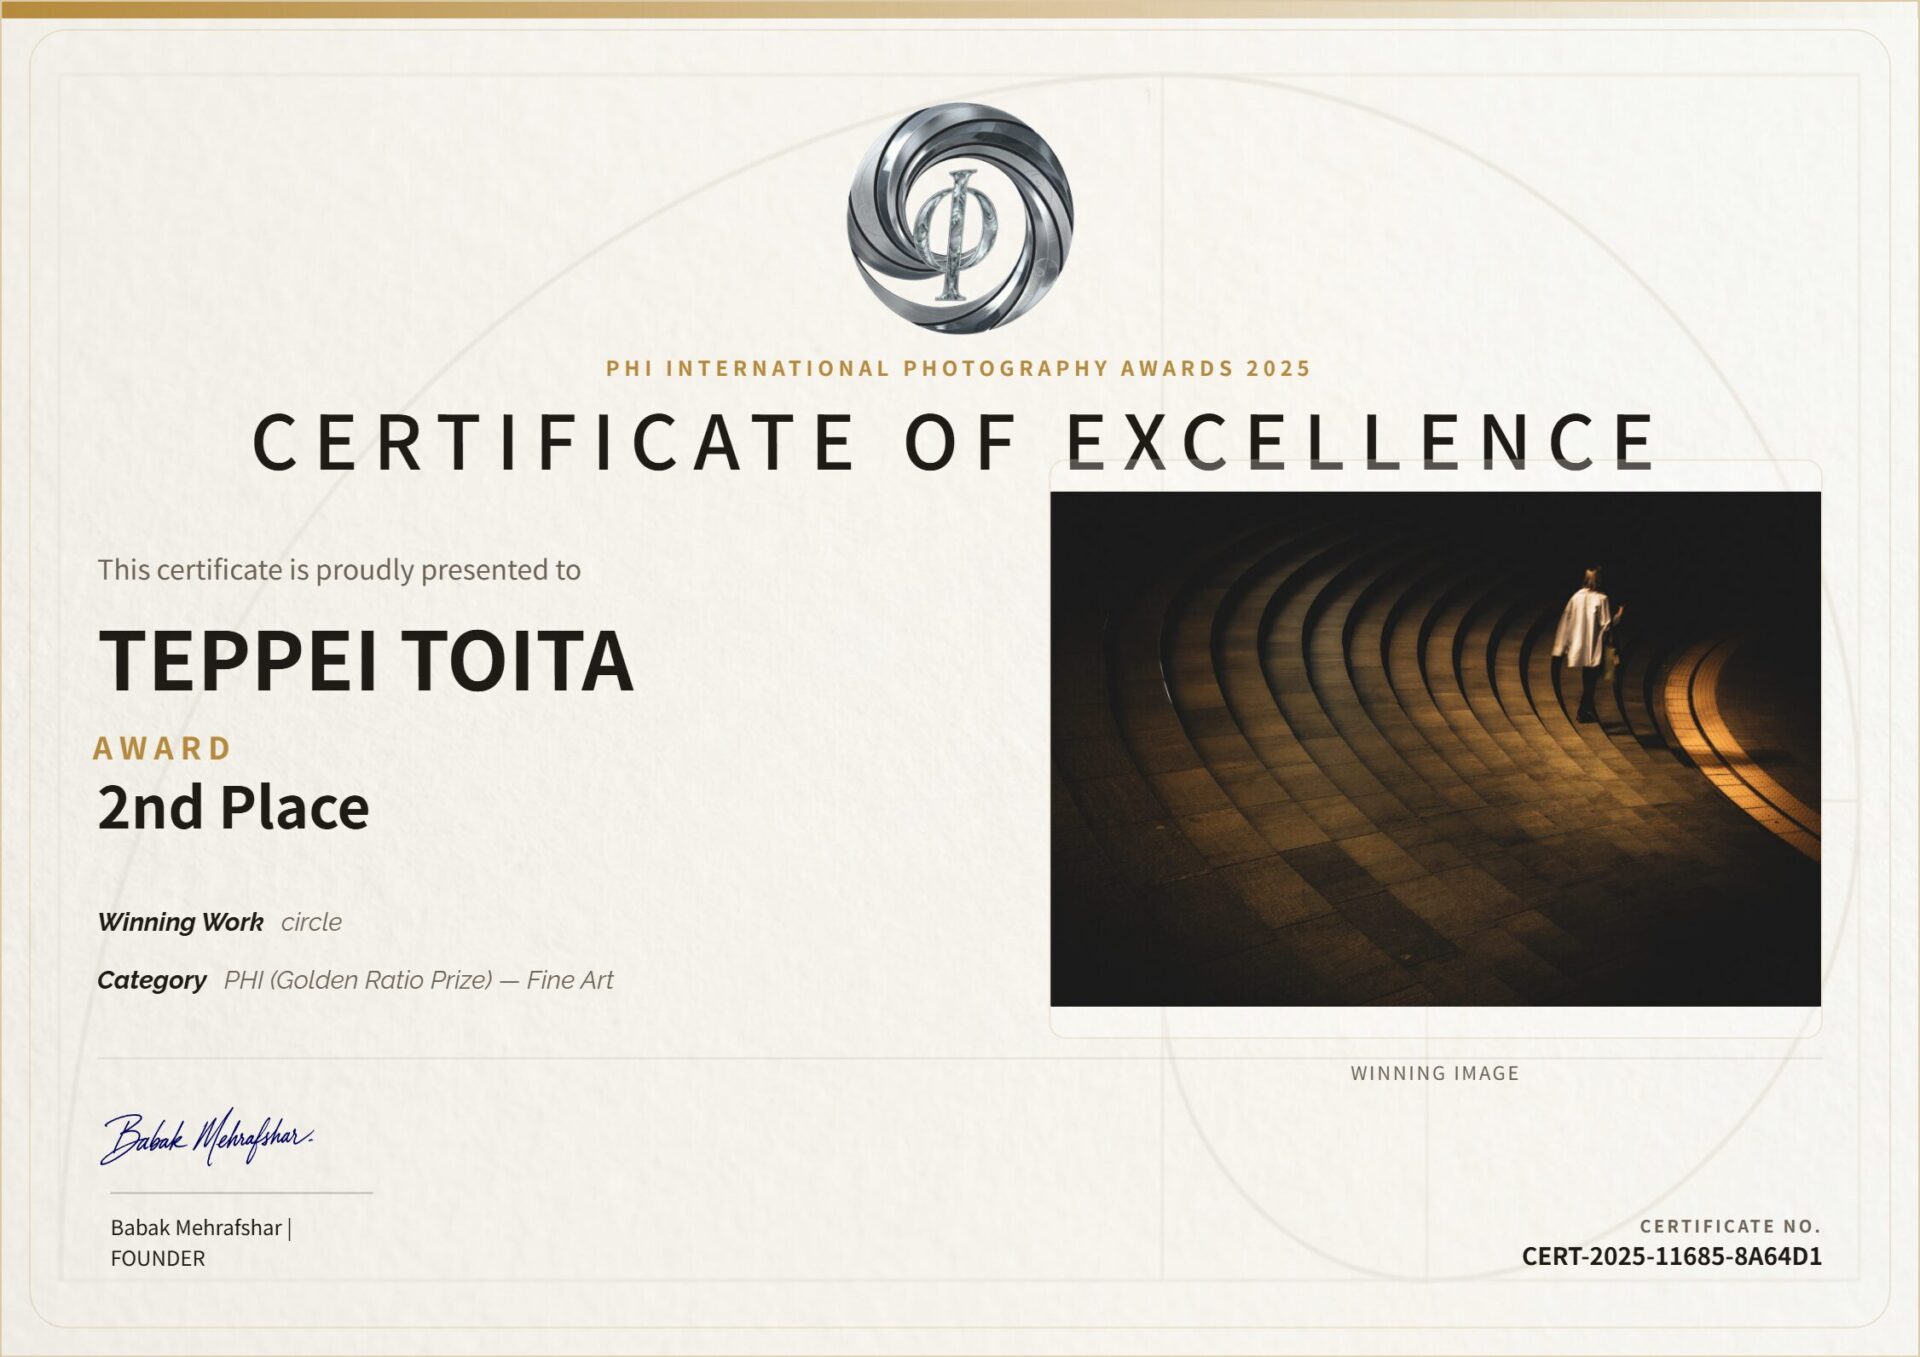1920x1357 pixels.
Task: Click the '2nd Place' award text
Action: (233, 808)
